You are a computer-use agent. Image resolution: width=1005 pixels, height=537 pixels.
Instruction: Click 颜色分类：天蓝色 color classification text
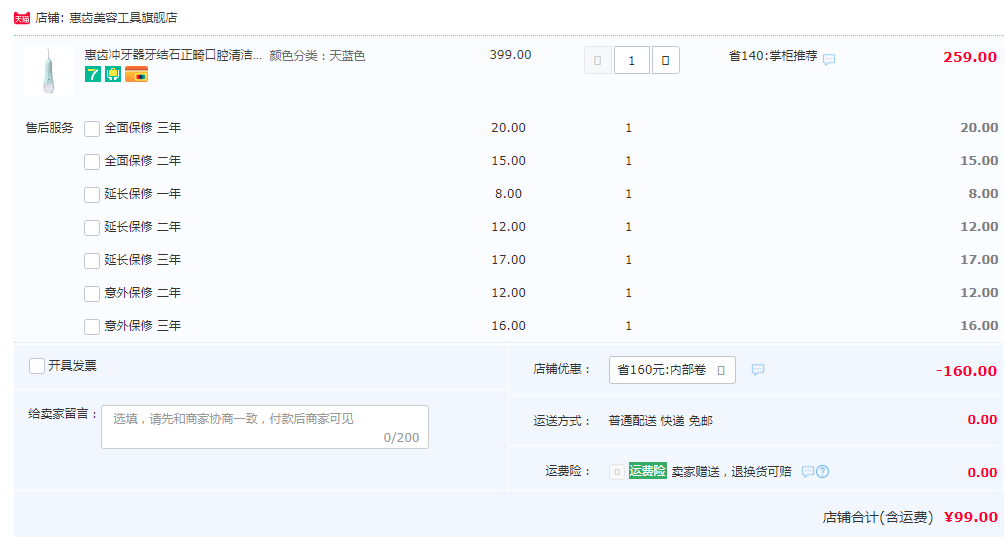(317, 56)
